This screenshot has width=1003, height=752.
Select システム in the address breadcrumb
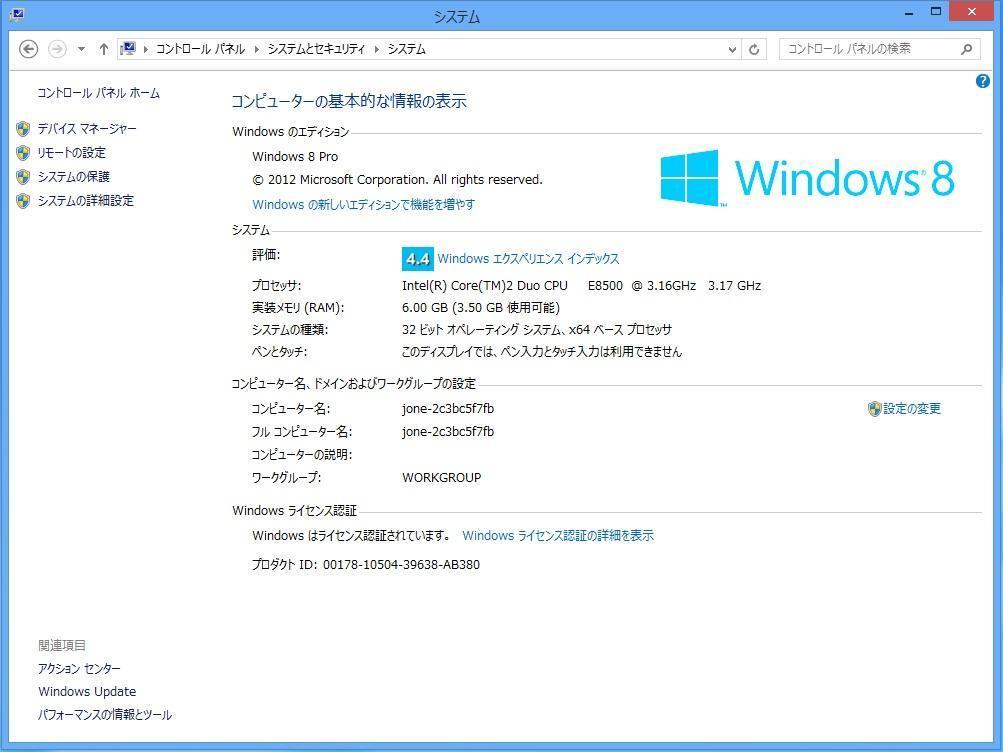[x=406, y=49]
